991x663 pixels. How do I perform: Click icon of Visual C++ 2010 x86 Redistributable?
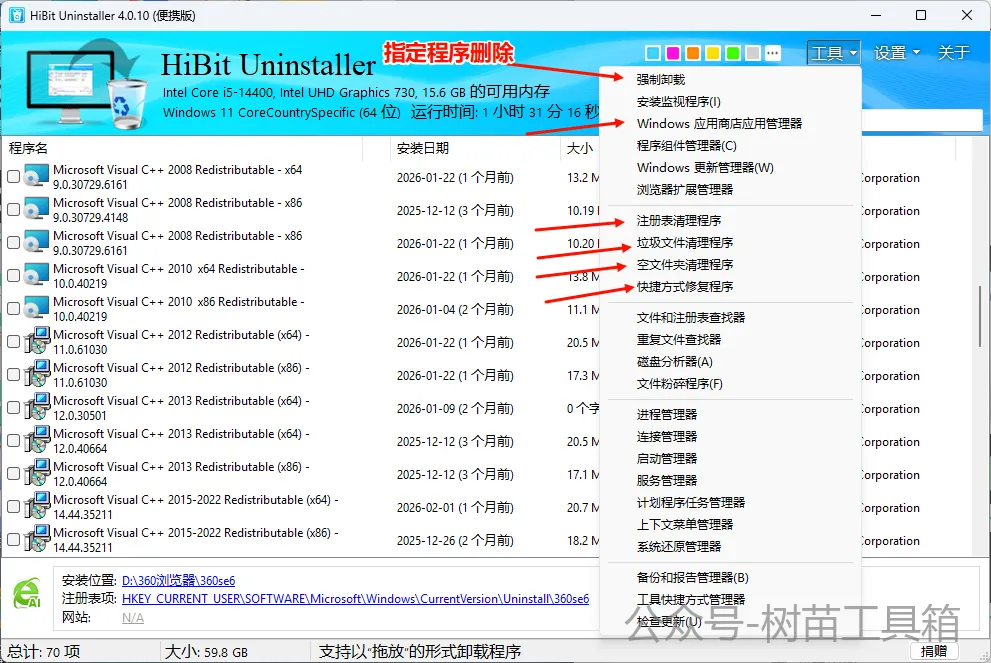pyautogui.click(x=36, y=308)
